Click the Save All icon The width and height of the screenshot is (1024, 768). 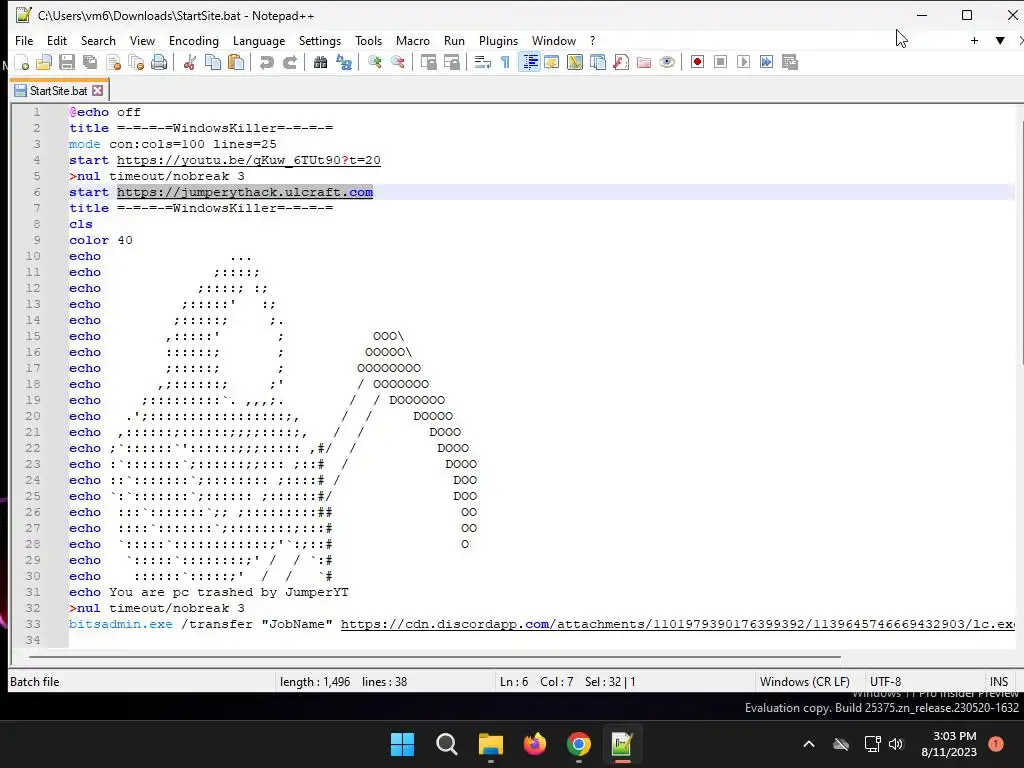89,63
